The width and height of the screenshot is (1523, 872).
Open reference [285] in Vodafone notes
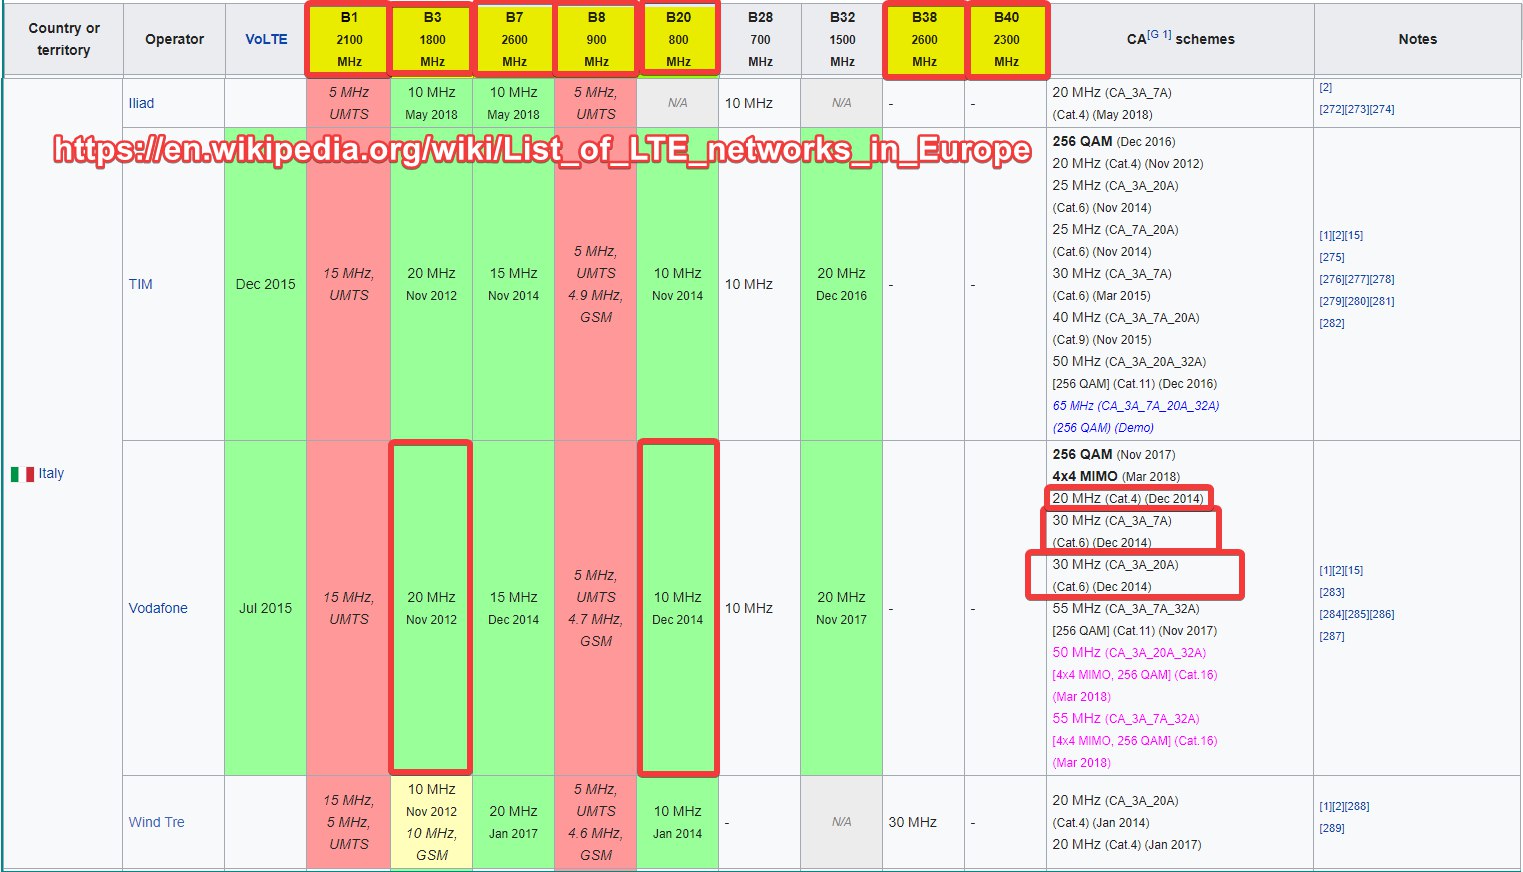tap(1357, 614)
